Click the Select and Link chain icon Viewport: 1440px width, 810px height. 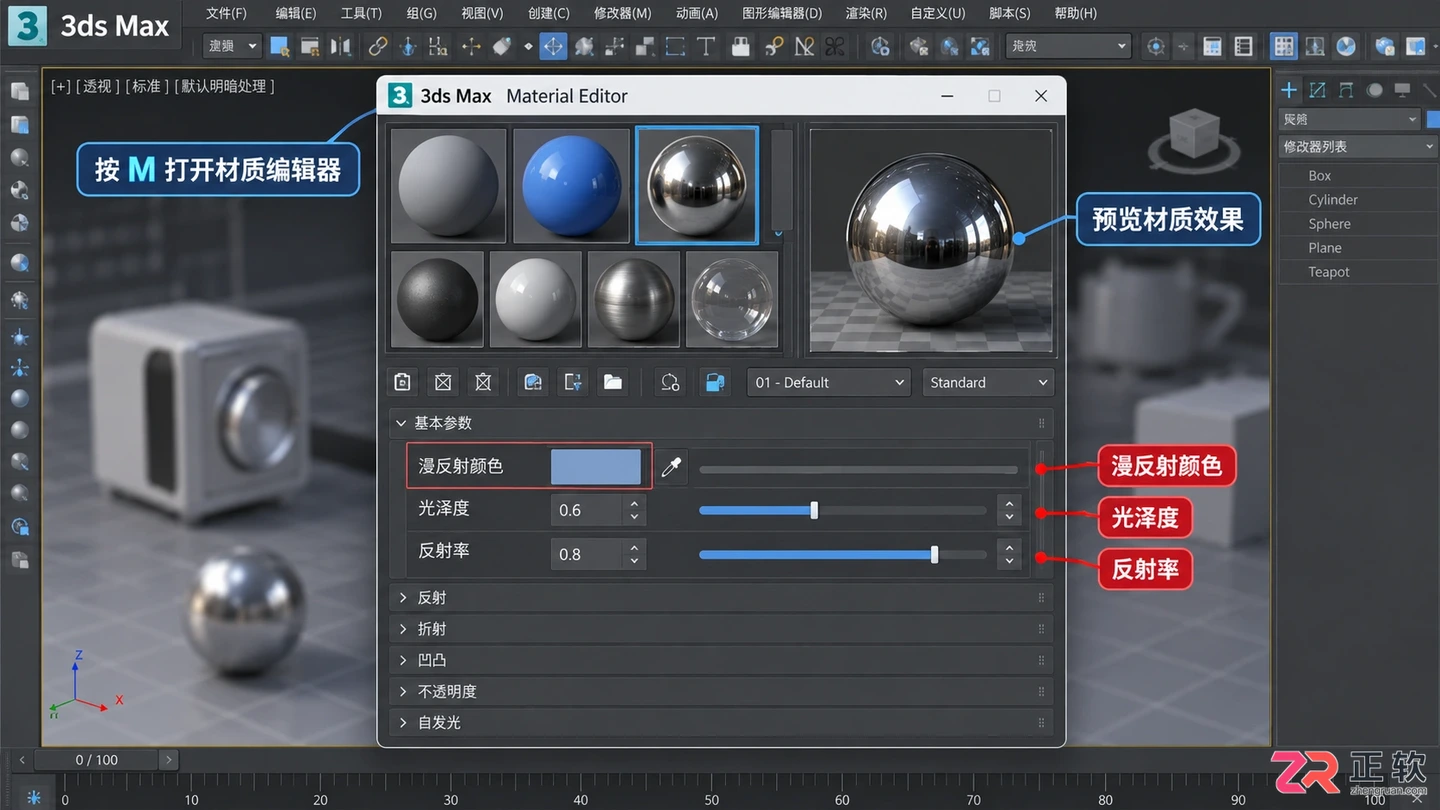(x=377, y=46)
